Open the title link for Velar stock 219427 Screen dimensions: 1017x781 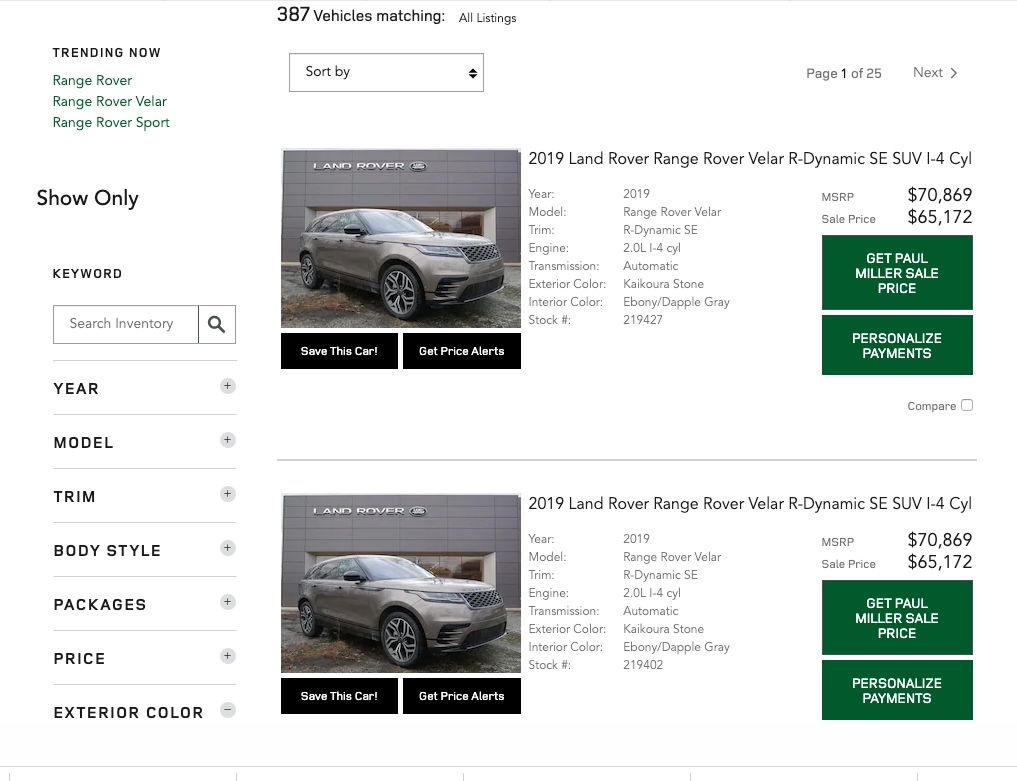(750, 159)
